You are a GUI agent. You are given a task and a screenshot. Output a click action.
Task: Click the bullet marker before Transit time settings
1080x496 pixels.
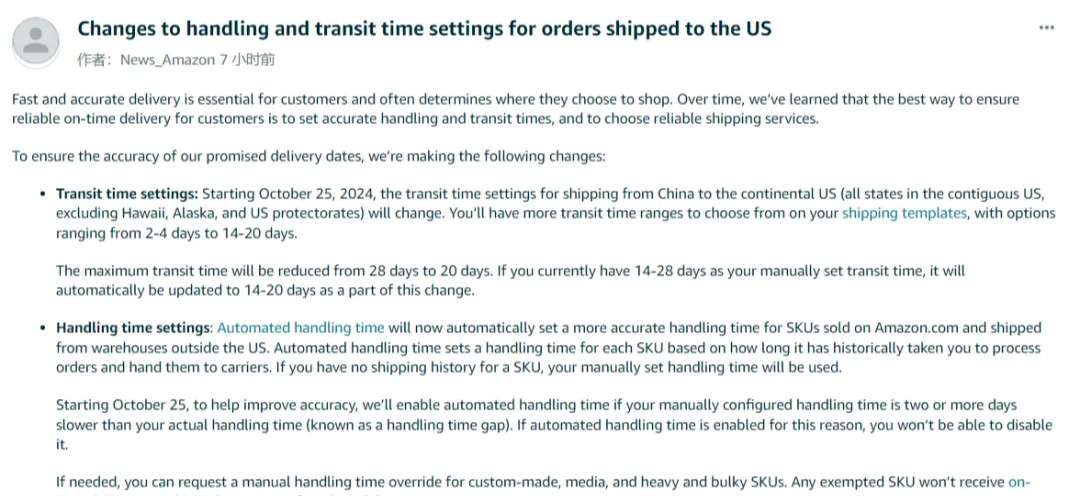43,194
